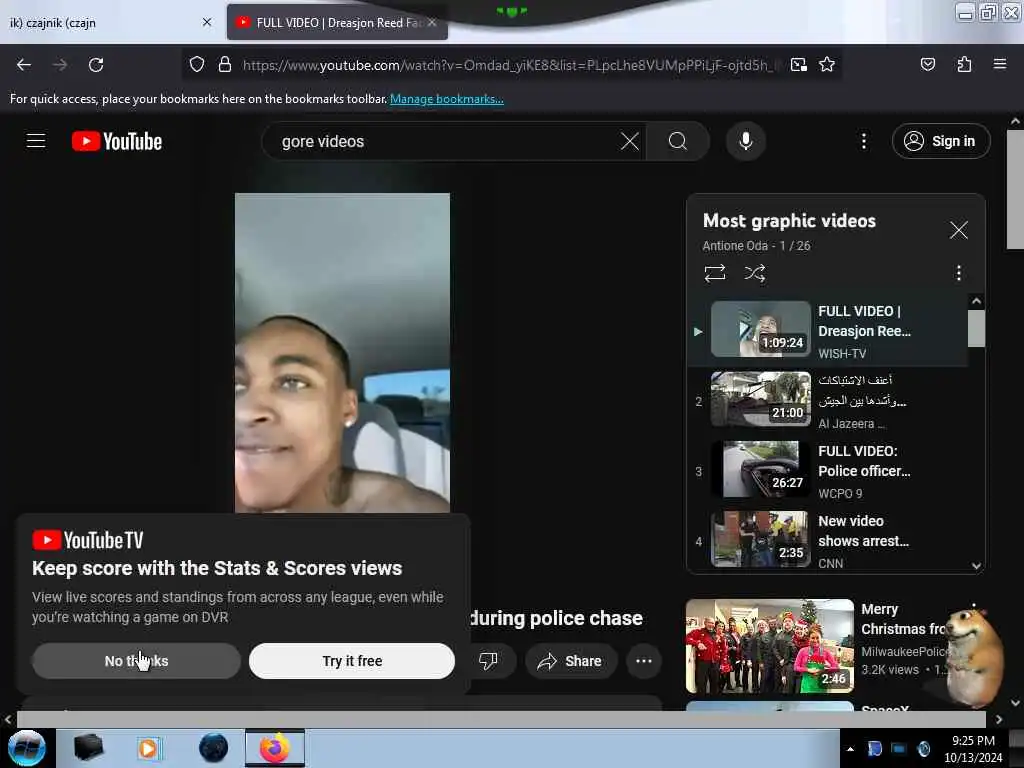Open Firefox application hamburger menu
The image size is (1024, 768).
999,64
